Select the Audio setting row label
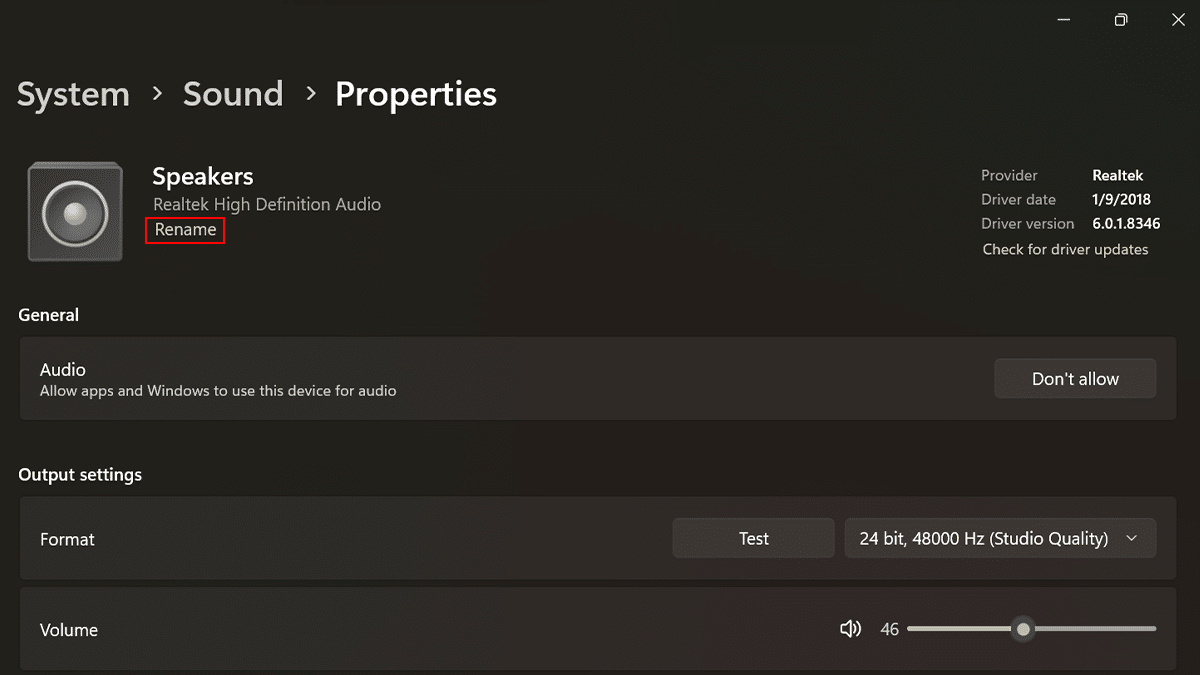This screenshot has width=1200, height=675. [x=63, y=370]
